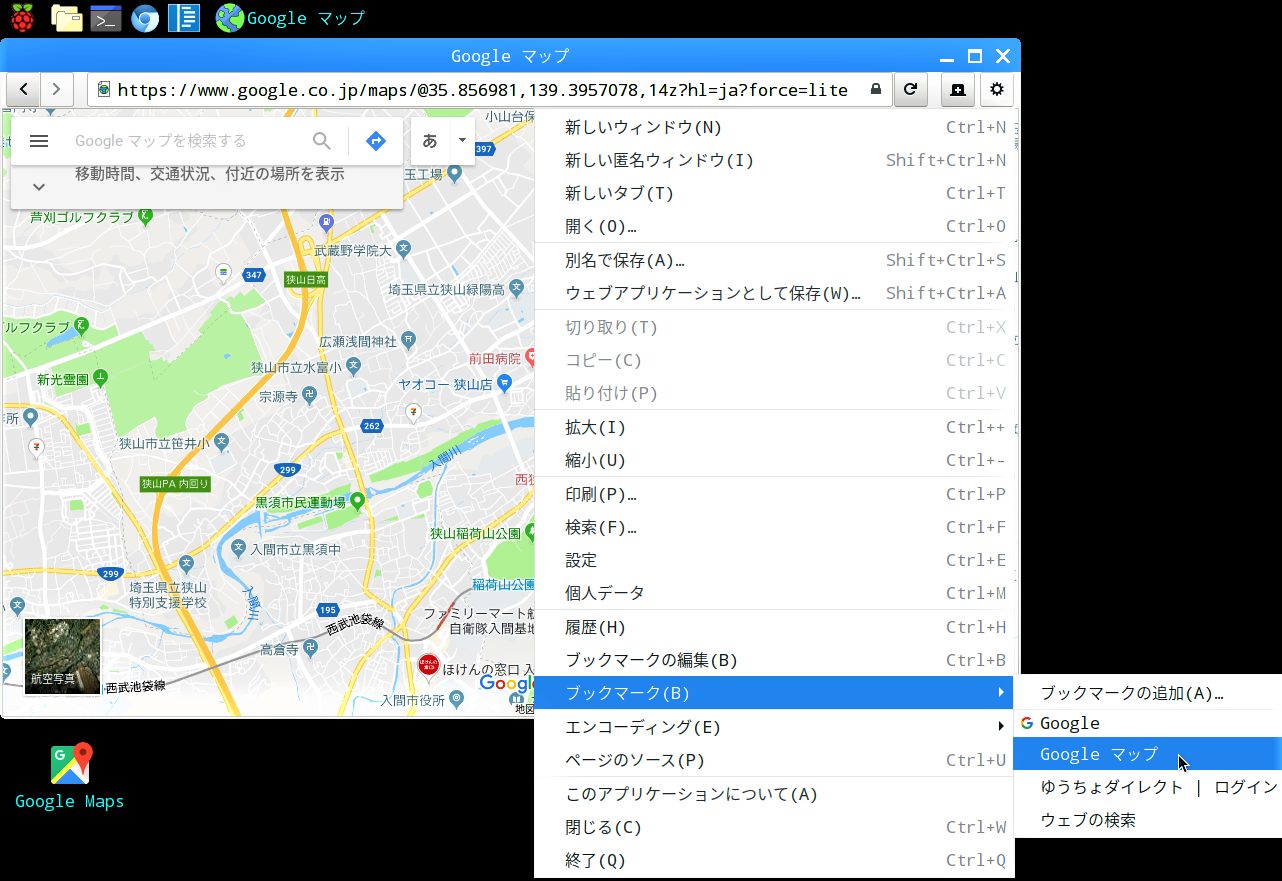This screenshot has height=881, width=1282.
Task: Click the Raspberry Pi menu icon
Action: point(22,17)
